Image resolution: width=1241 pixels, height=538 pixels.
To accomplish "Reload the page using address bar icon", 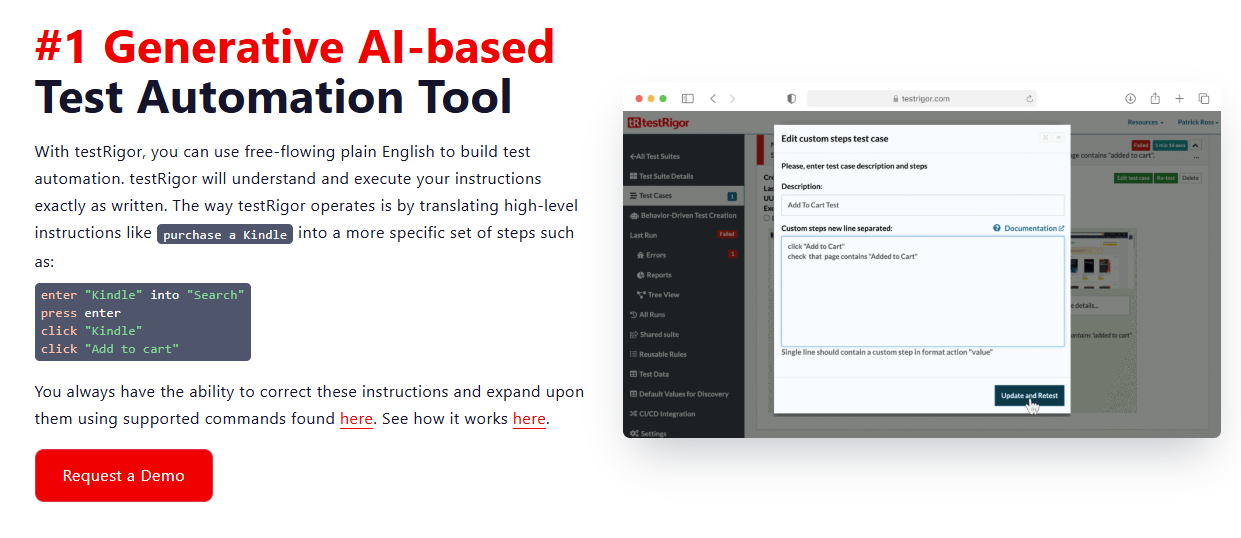I will pos(1029,99).
